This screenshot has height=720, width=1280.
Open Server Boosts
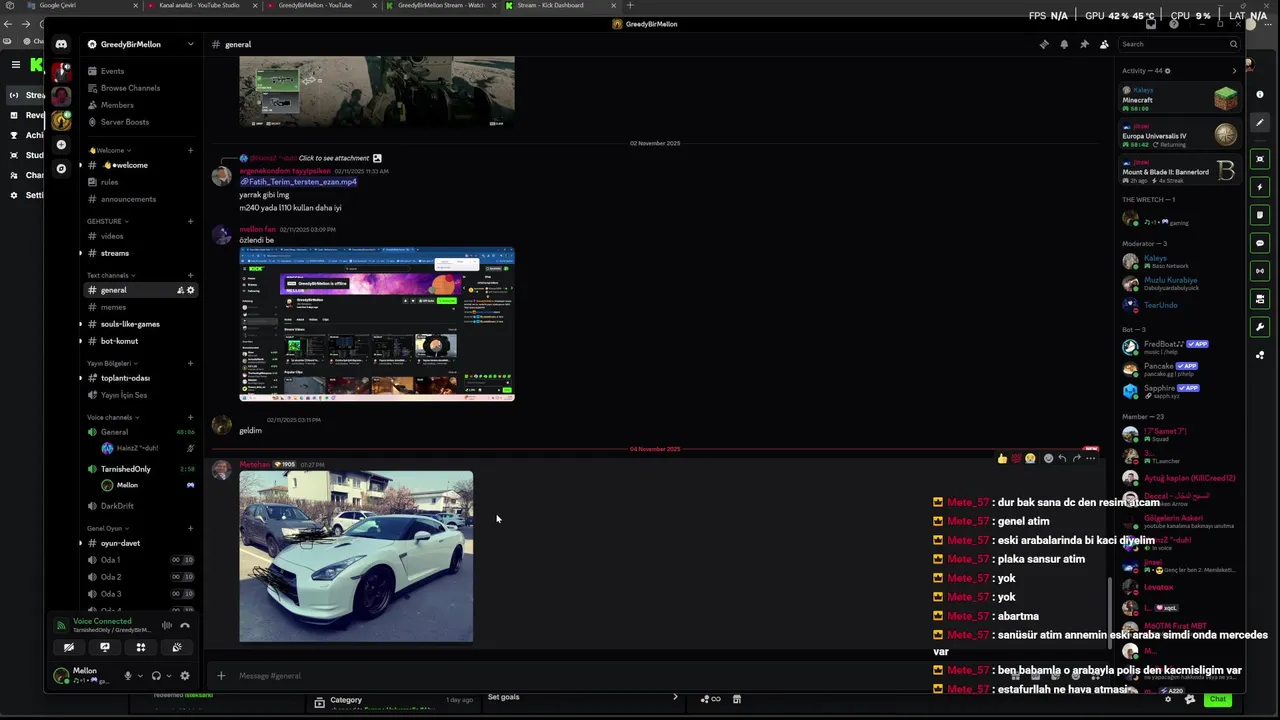125,122
